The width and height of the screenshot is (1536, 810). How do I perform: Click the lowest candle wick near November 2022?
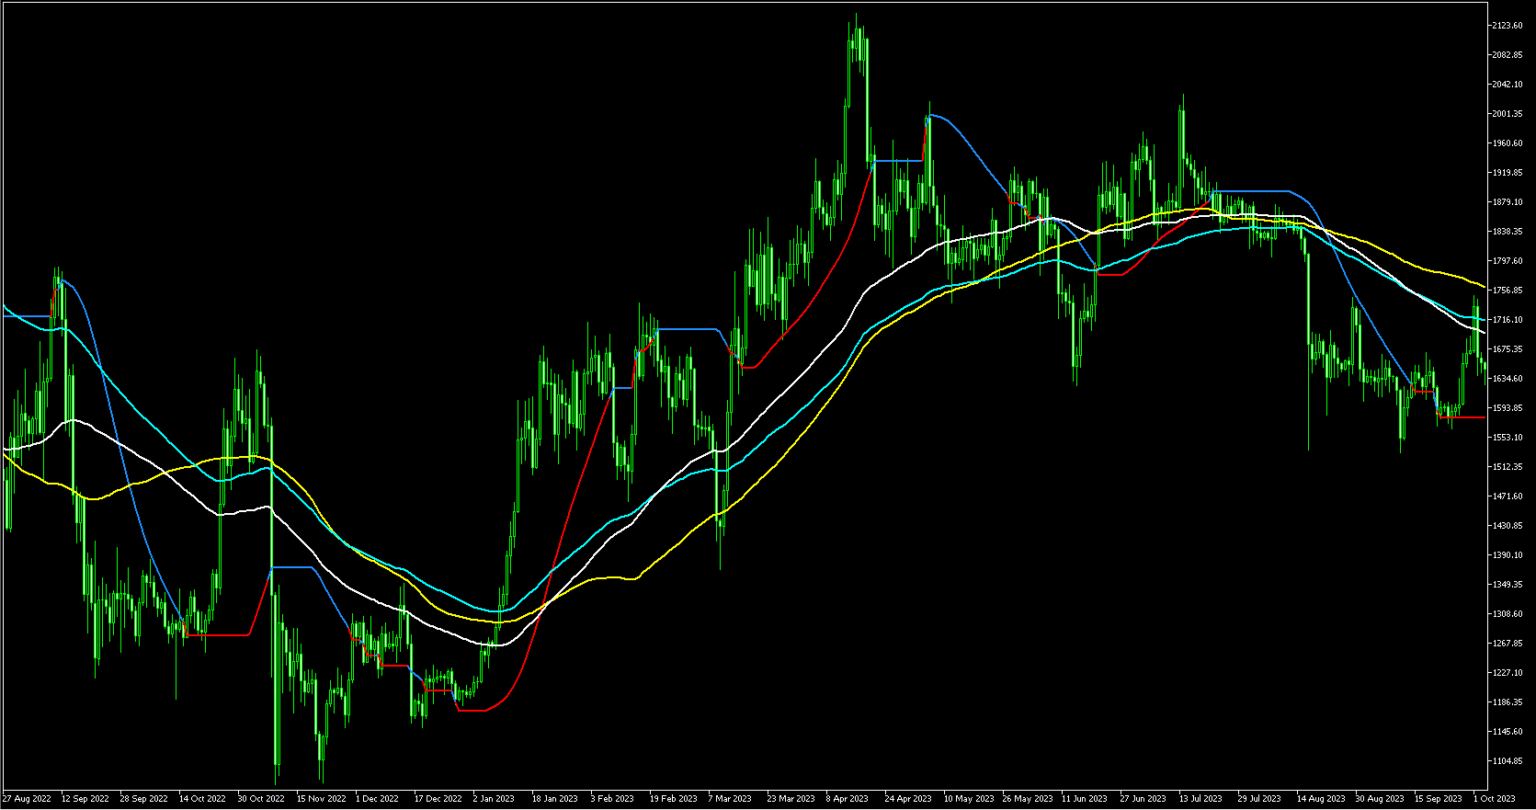(276, 783)
